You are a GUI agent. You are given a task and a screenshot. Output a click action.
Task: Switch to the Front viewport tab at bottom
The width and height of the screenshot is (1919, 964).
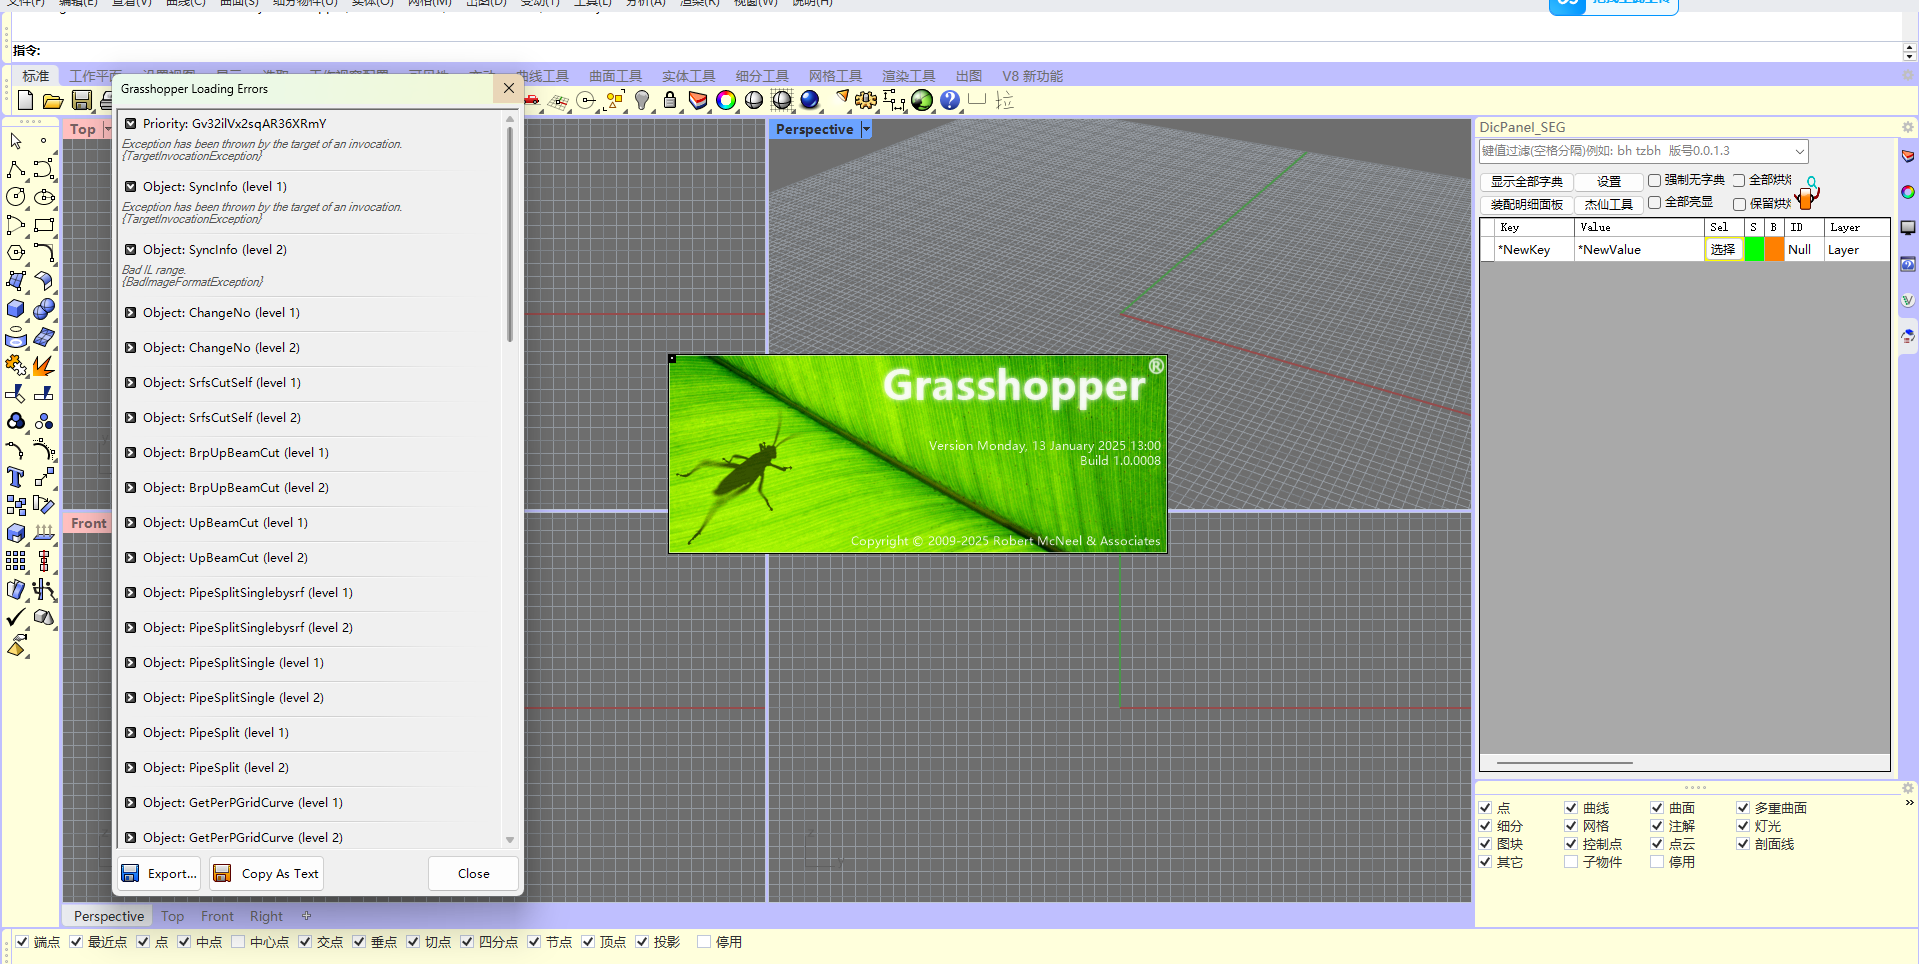coord(217,917)
